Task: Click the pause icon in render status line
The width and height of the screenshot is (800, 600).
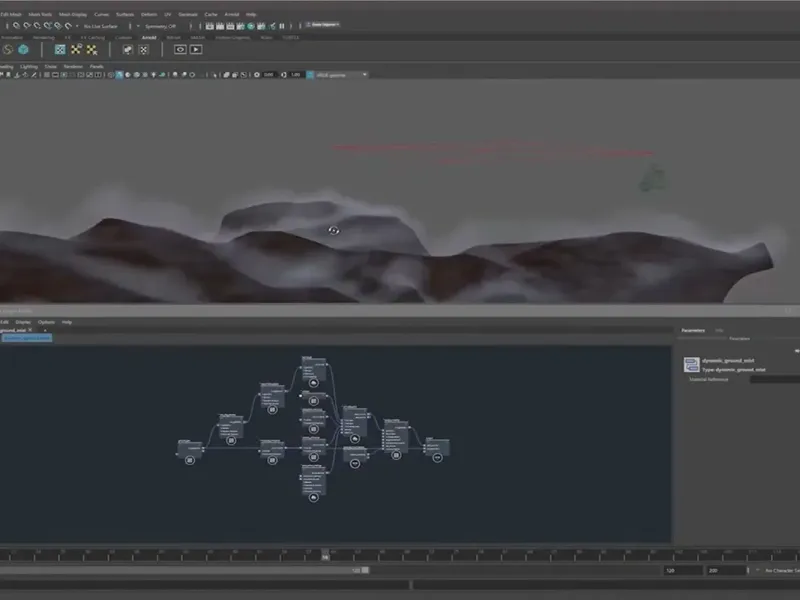Action: point(282,26)
